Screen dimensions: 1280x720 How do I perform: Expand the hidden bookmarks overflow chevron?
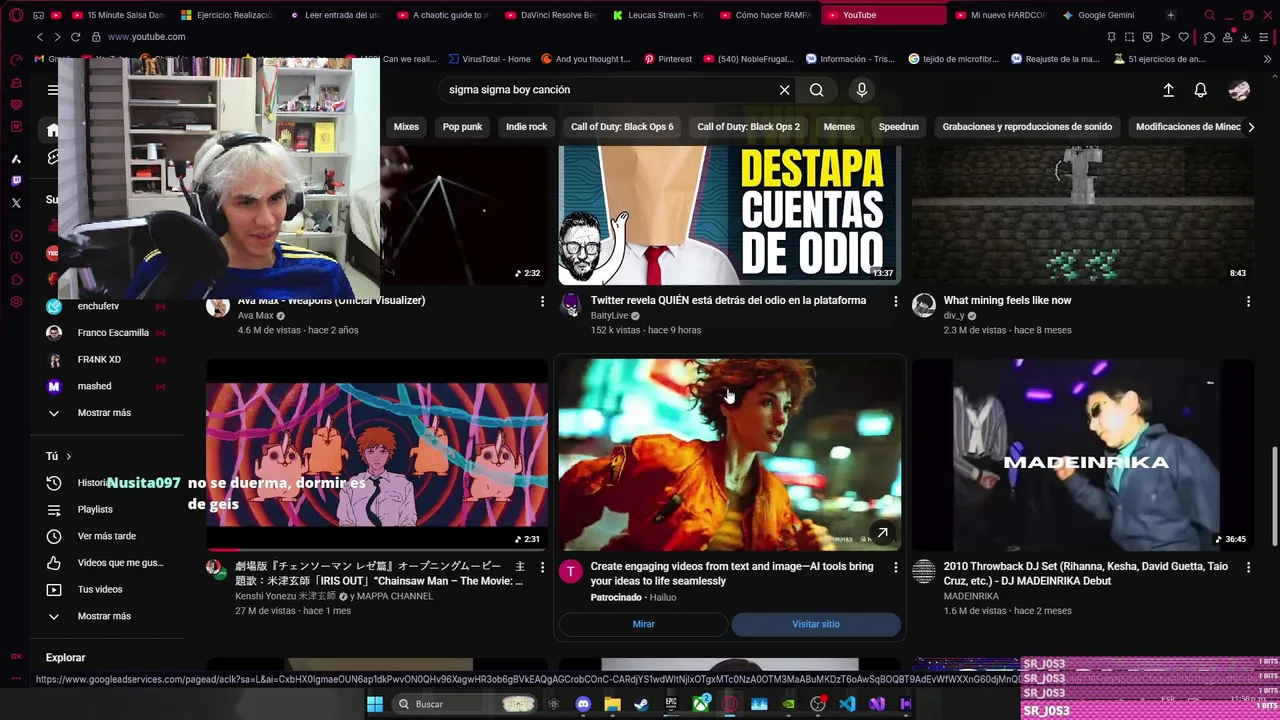[1268, 59]
